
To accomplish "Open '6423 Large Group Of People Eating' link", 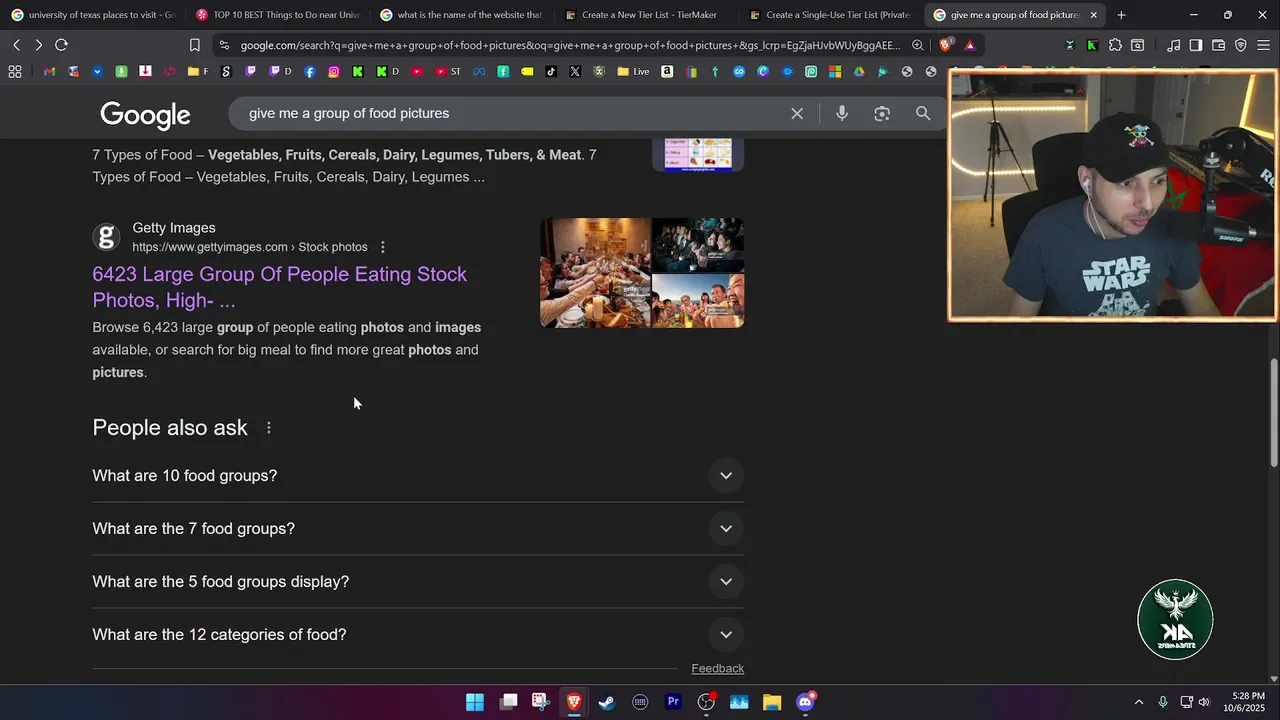I will (280, 287).
